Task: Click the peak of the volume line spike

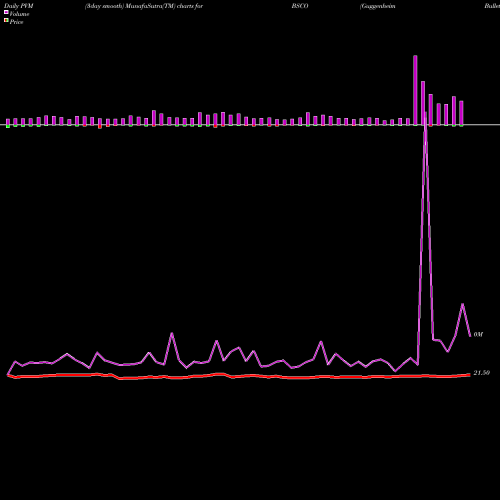Action: (425, 113)
